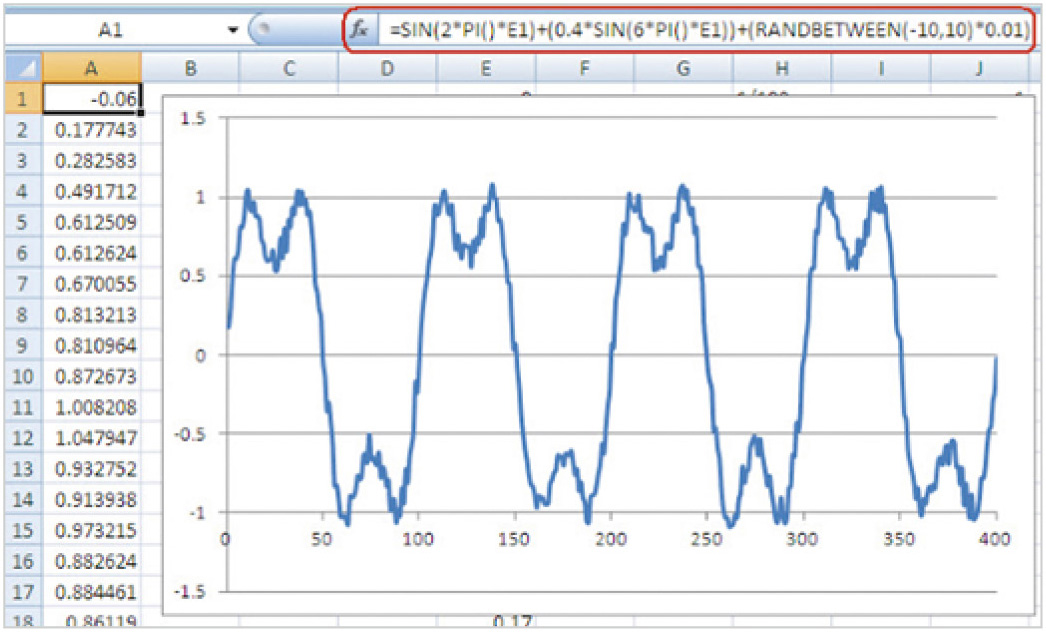
Task: Click cell A1 containing -0.06
Action: pyautogui.click(x=92, y=98)
